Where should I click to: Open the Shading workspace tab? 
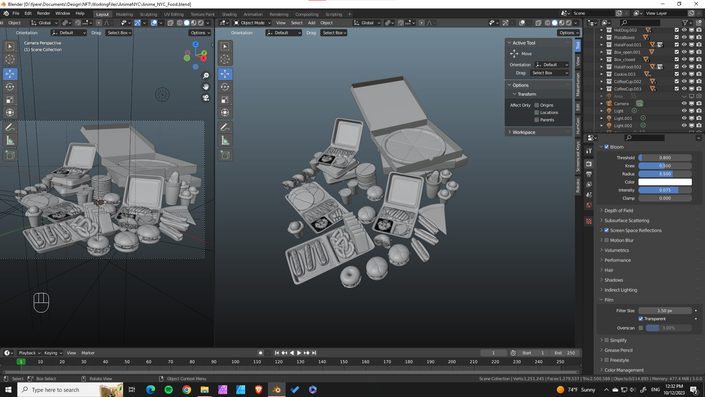(229, 14)
